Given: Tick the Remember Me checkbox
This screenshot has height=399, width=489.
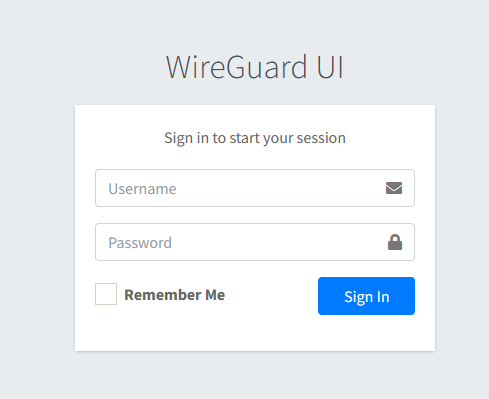Looking at the screenshot, I should (x=106, y=294).
